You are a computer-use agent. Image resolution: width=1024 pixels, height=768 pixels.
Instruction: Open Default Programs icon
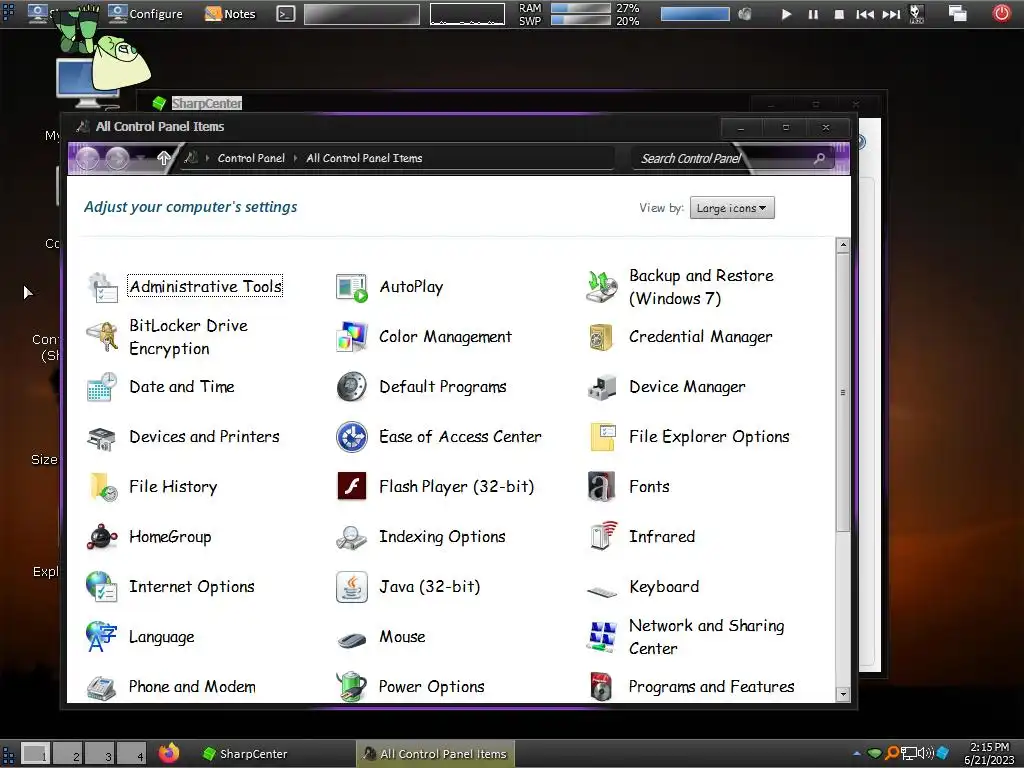pos(352,387)
